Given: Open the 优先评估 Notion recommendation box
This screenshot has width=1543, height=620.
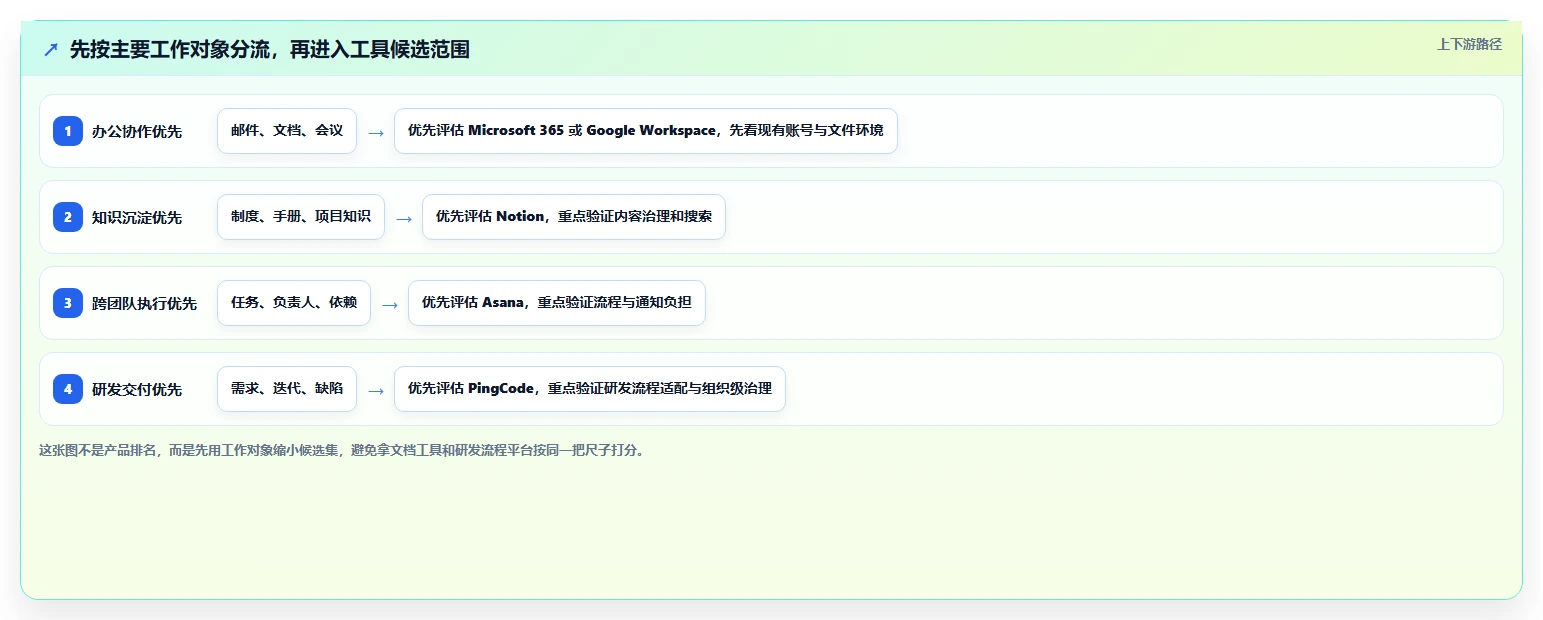Looking at the screenshot, I should (x=574, y=217).
